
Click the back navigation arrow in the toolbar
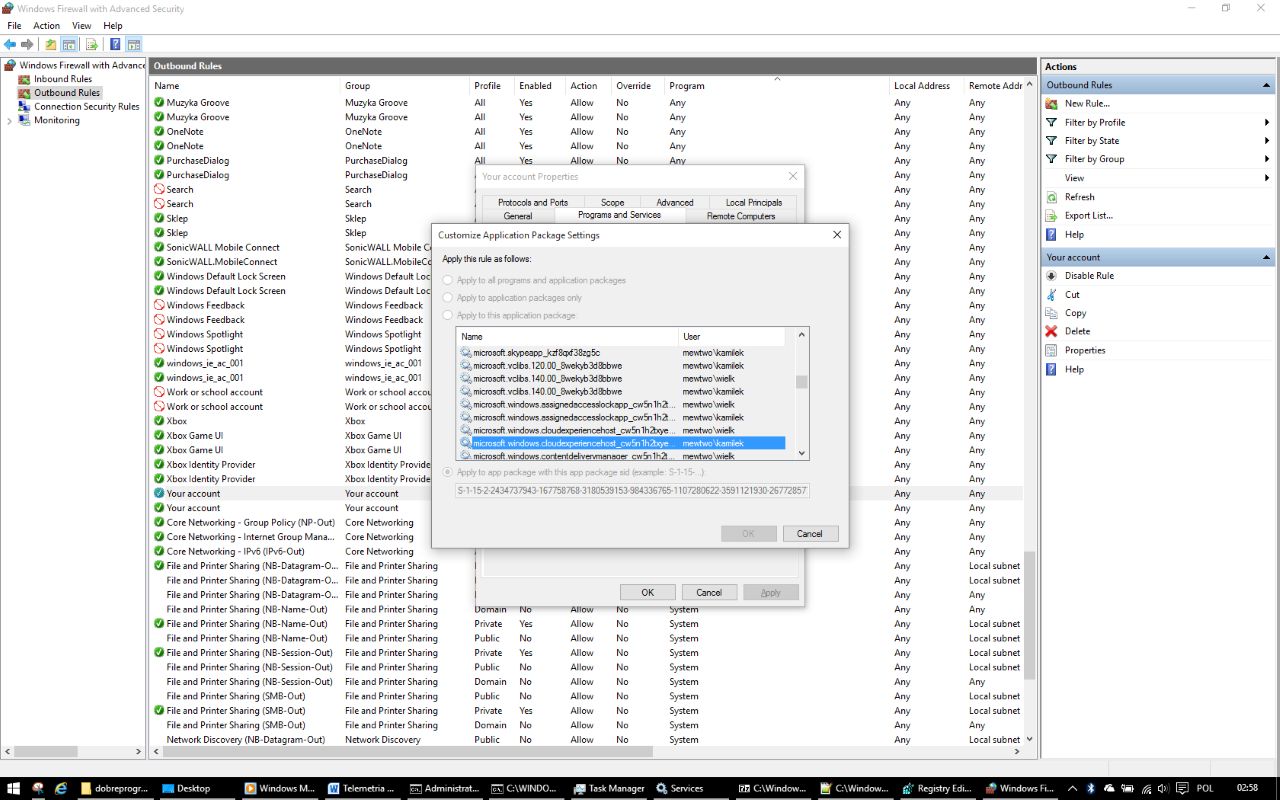tap(10, 43)
